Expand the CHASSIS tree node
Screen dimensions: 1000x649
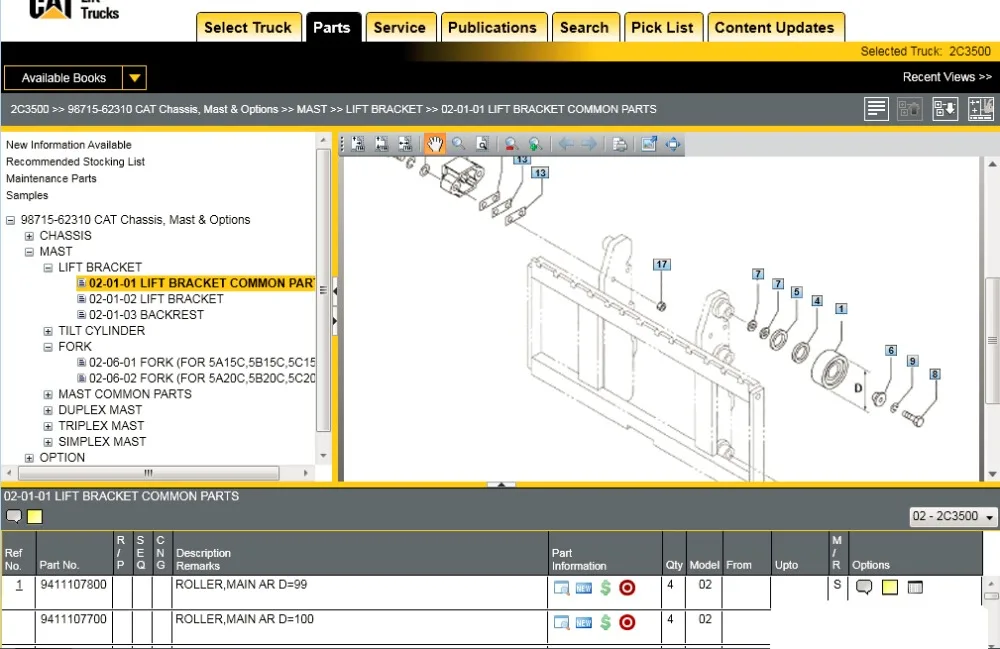tap(29, 236)
